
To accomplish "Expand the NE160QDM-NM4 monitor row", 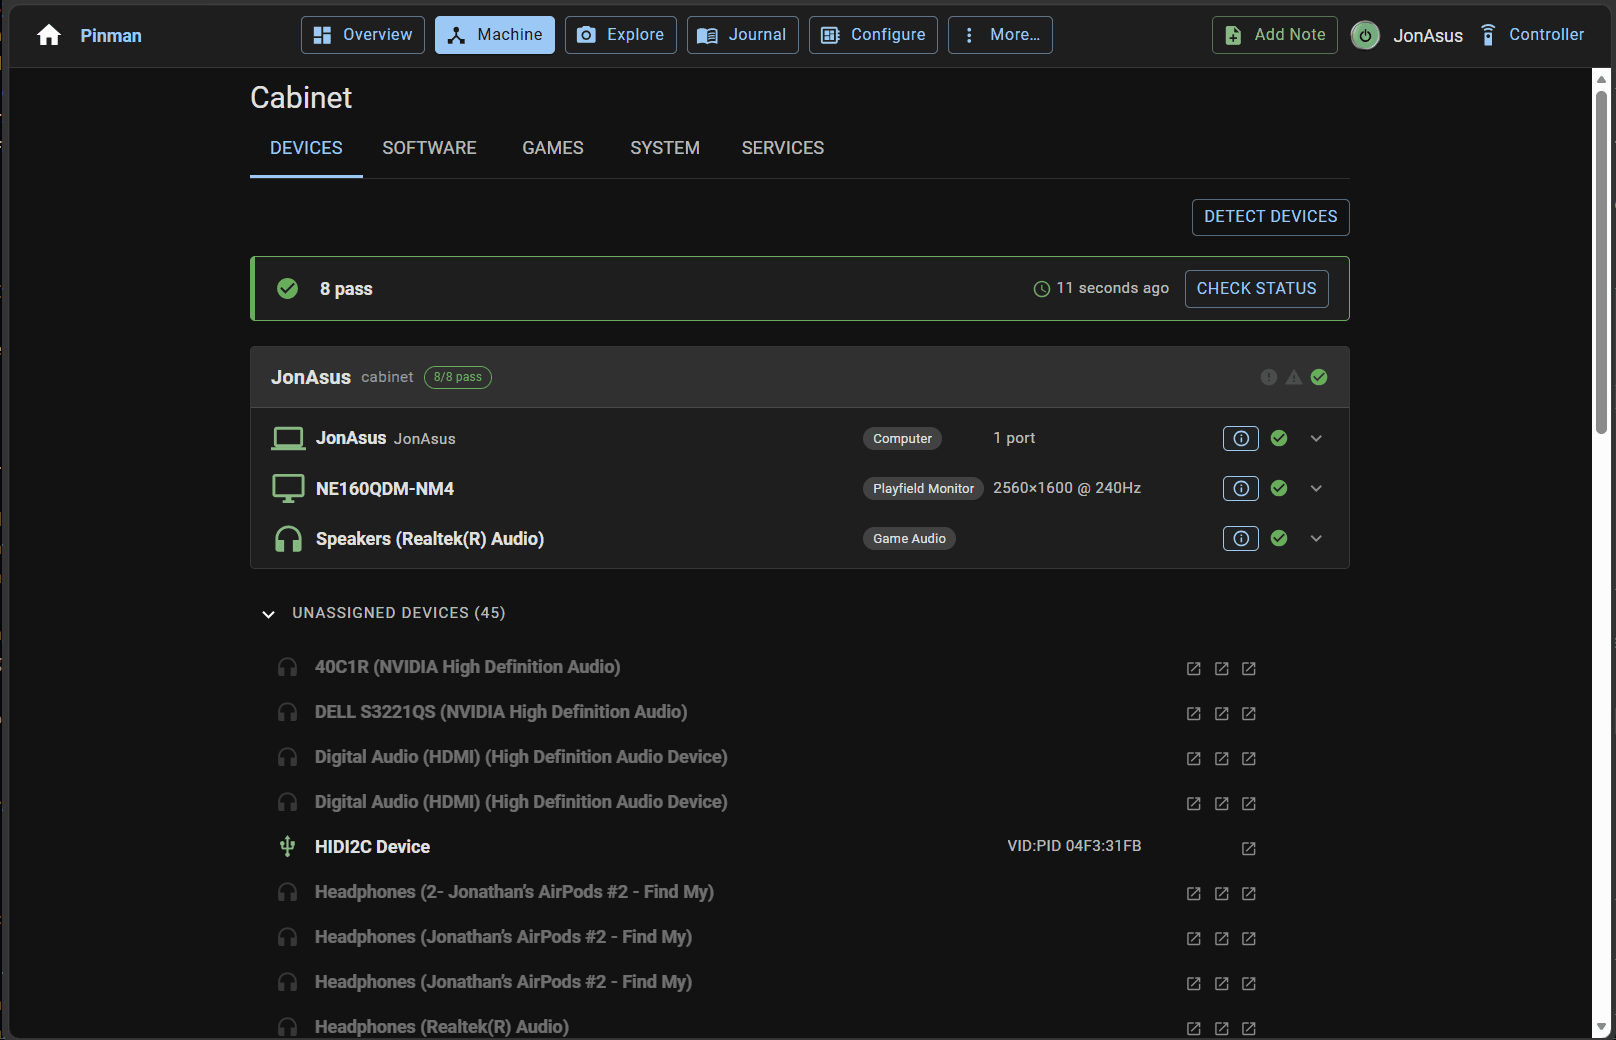I will coord(1316,488).
